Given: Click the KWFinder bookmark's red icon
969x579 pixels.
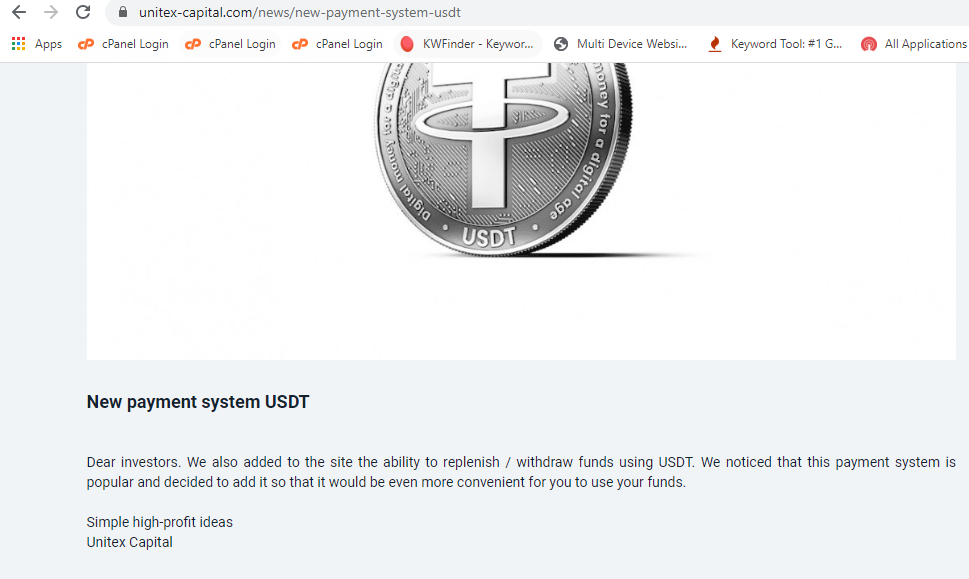Looking at the screenshot, I should click(x=407, y=44).
